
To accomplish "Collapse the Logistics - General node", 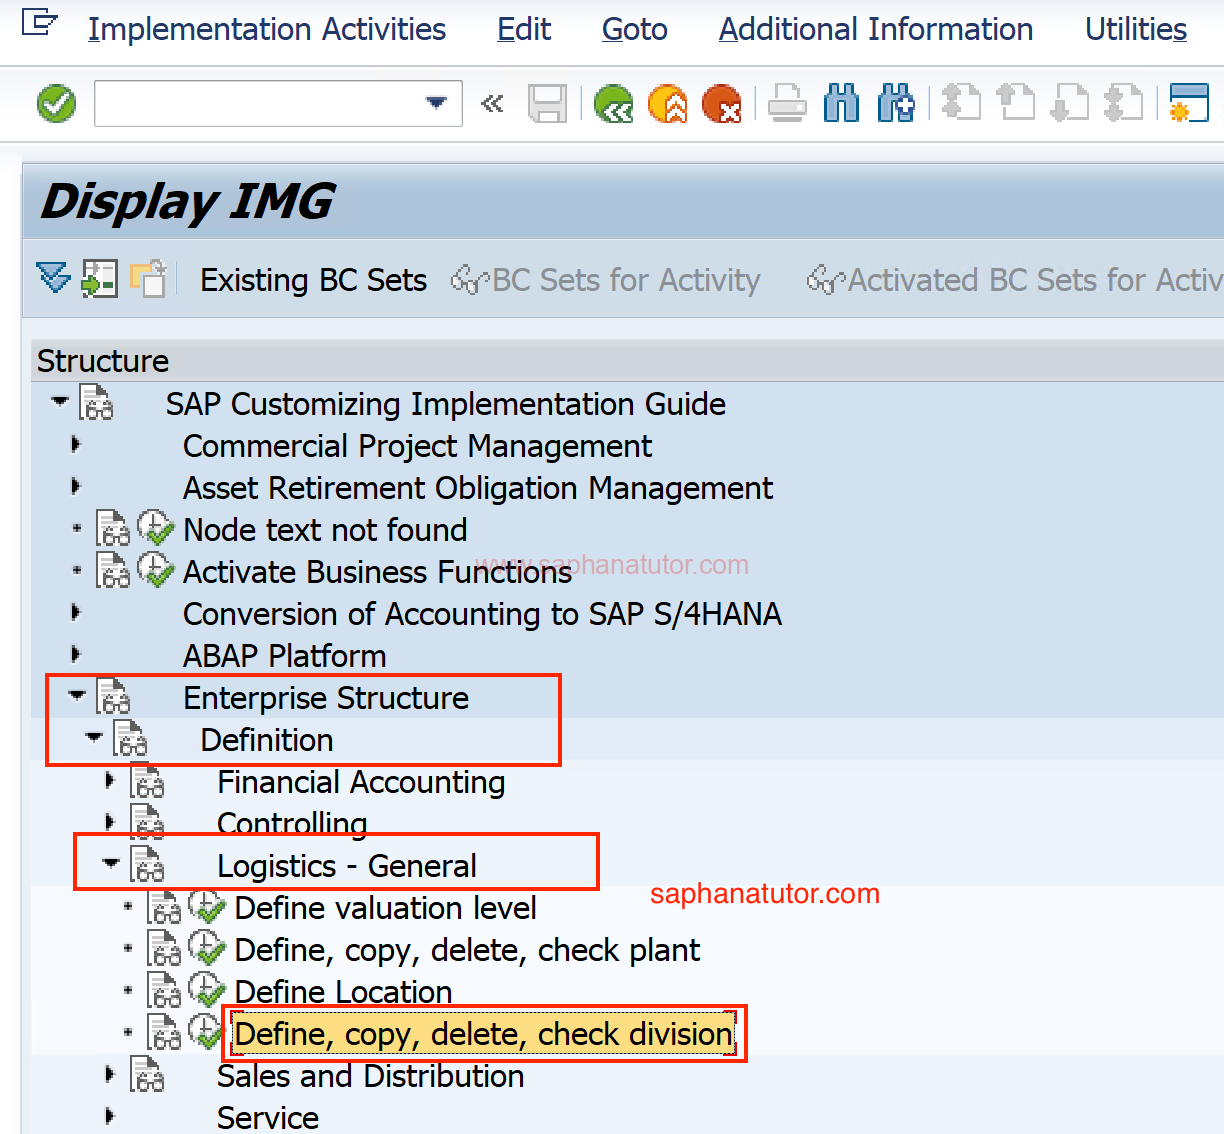I will (x=111, y=863).
